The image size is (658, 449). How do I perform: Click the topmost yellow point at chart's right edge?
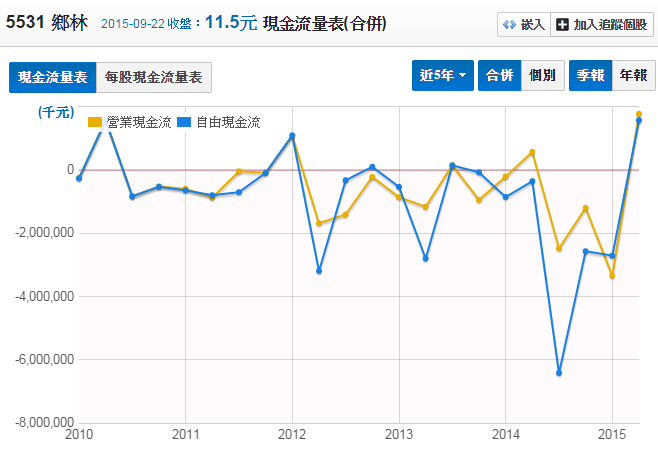click(x=639, y=114)
